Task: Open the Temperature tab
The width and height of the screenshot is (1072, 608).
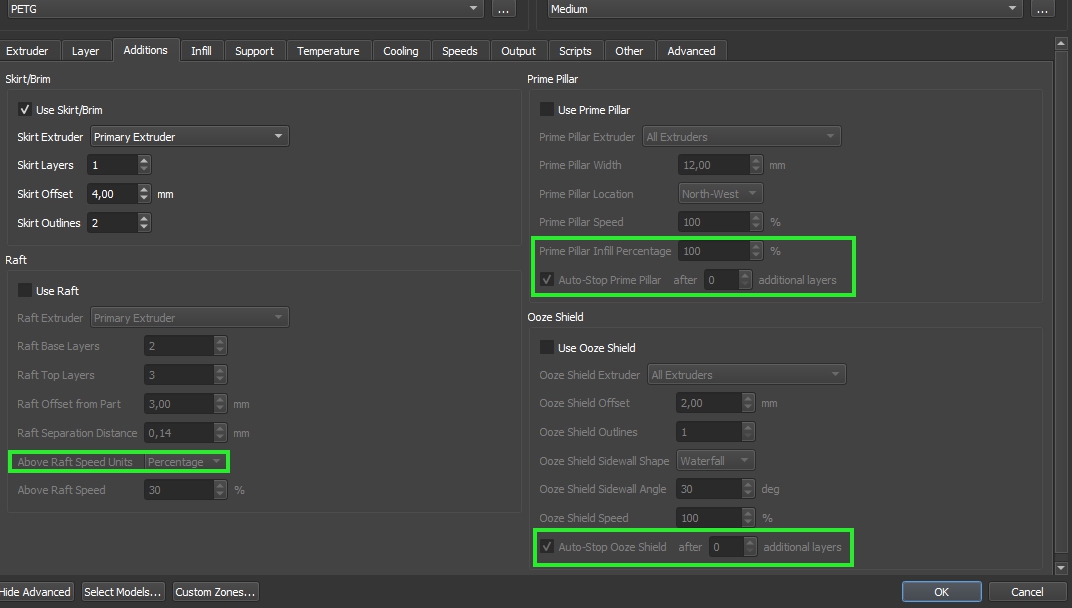Action: pyautogui.click(x=328, y=51)
